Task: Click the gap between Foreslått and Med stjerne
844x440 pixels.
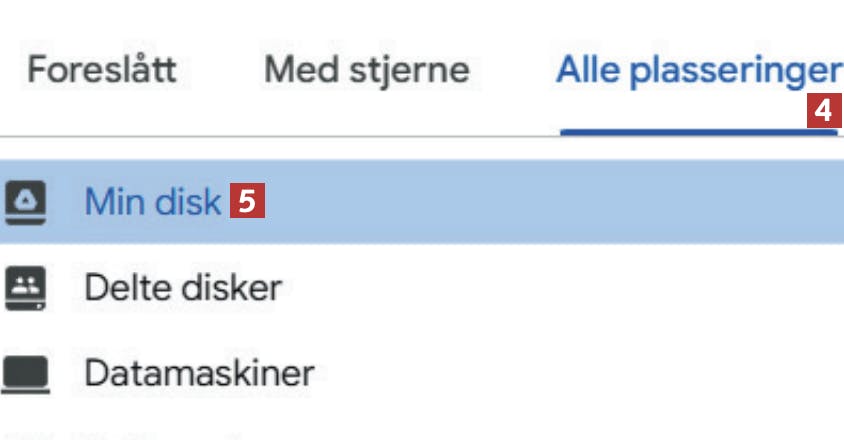Action: tap(220, 71)
